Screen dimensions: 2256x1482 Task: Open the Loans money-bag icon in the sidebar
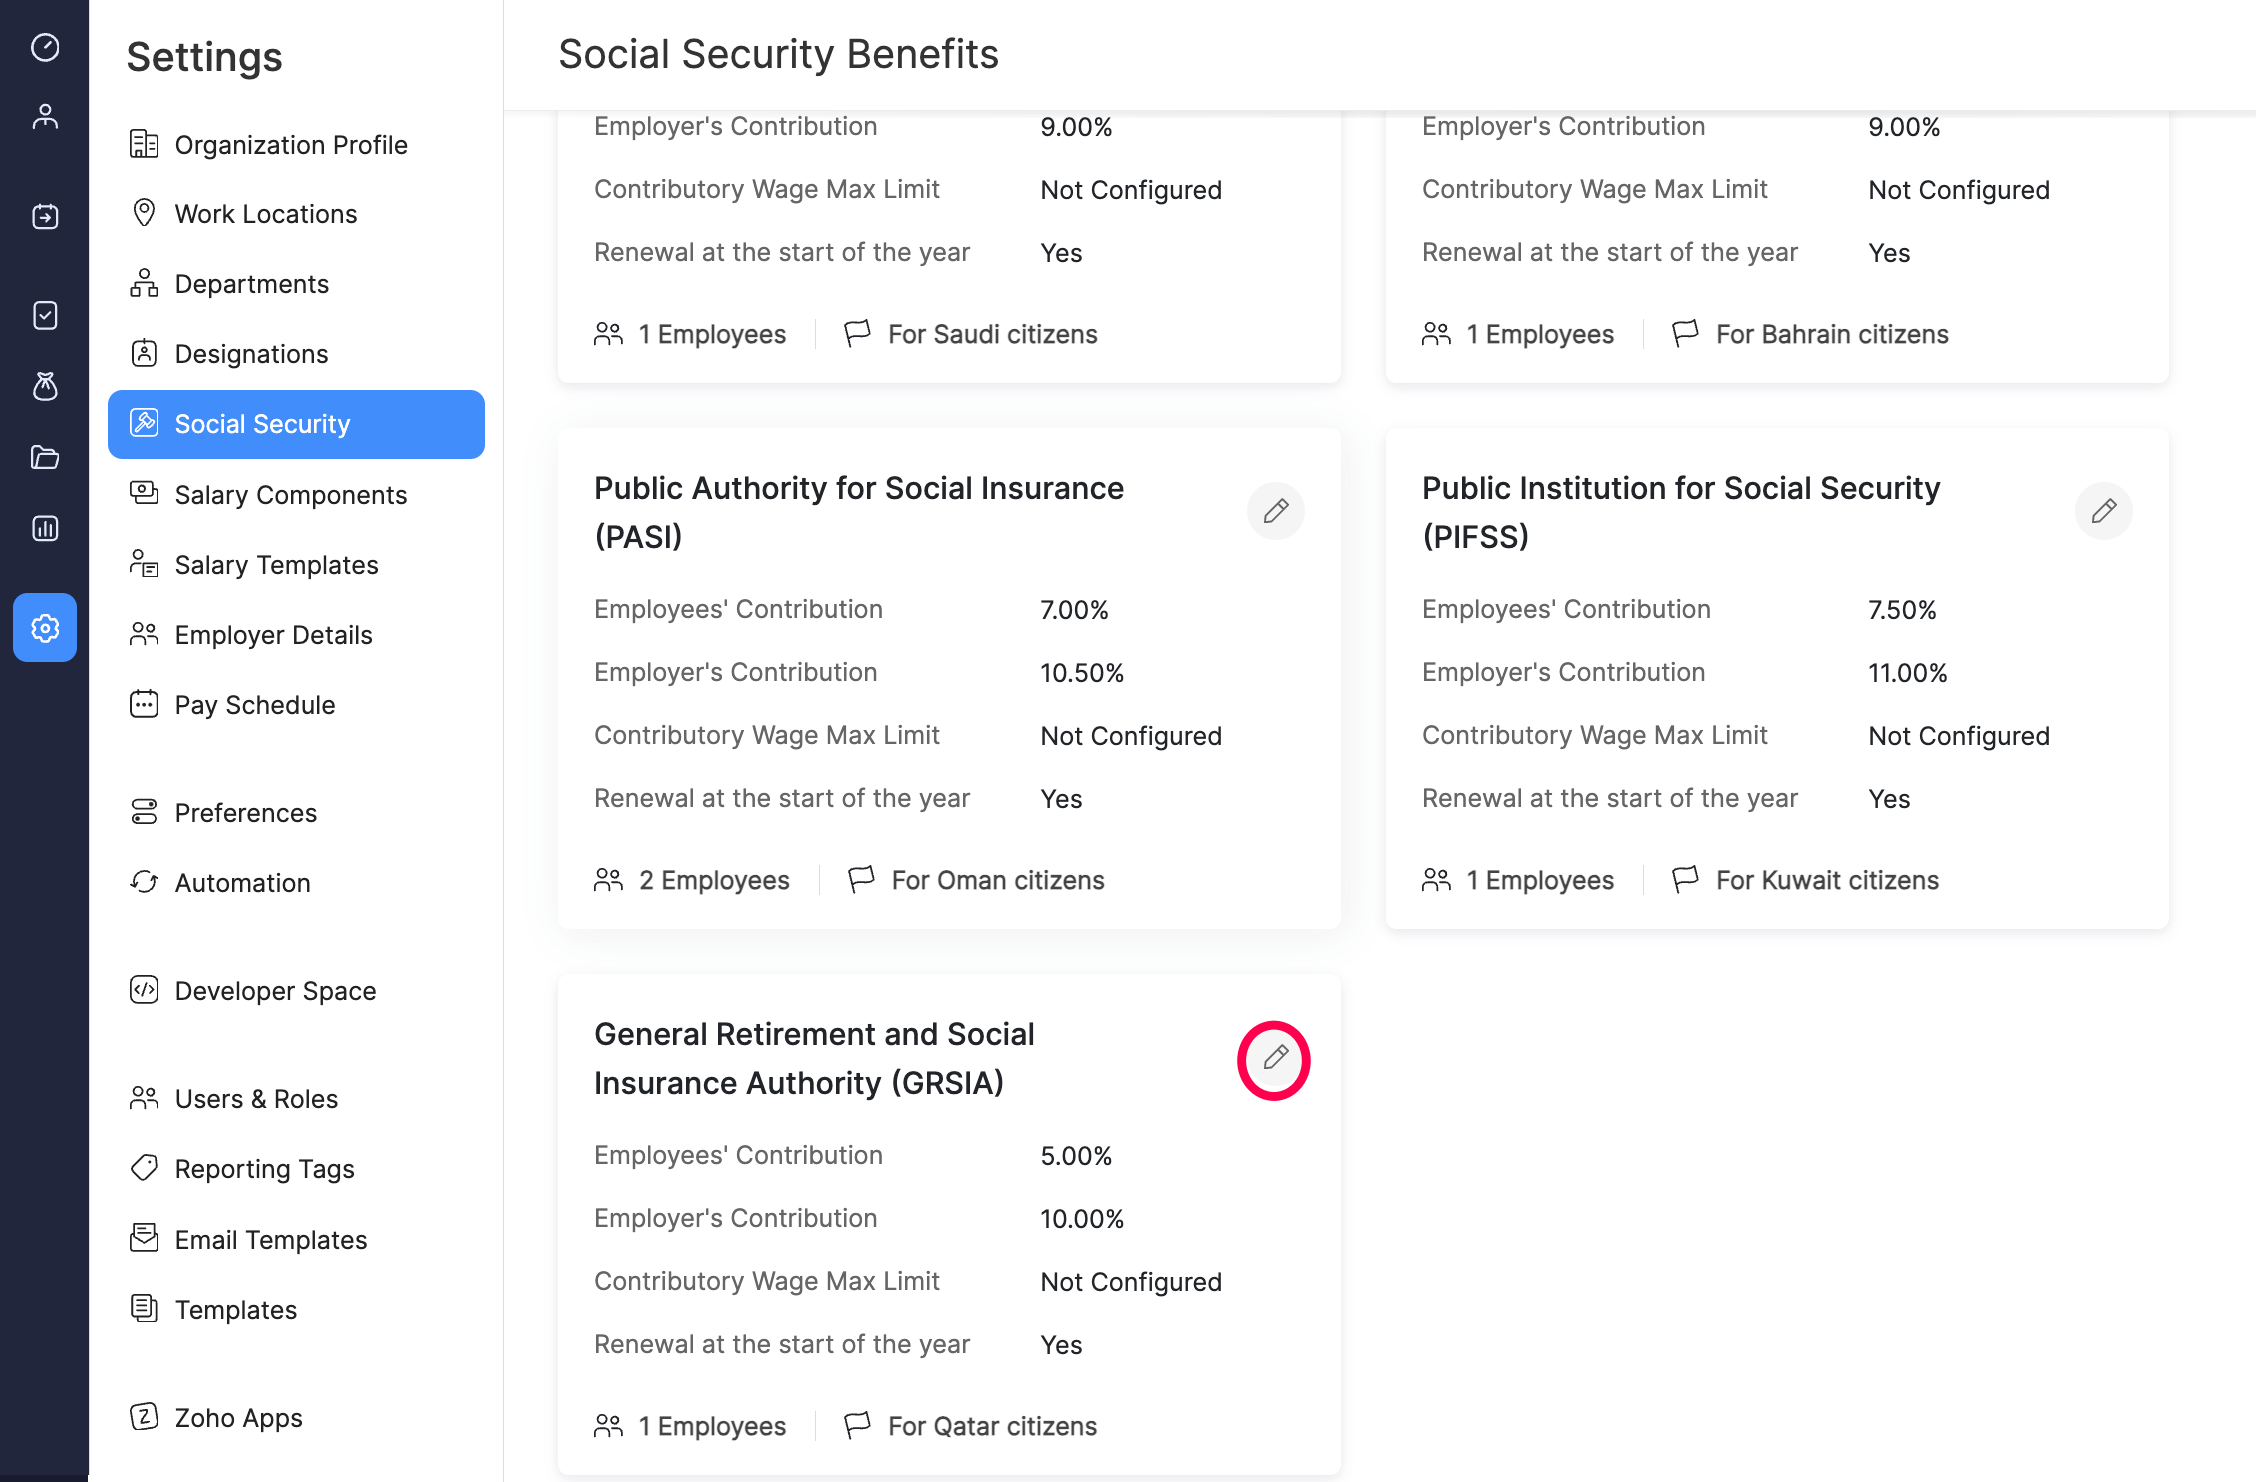pos(45,388)
